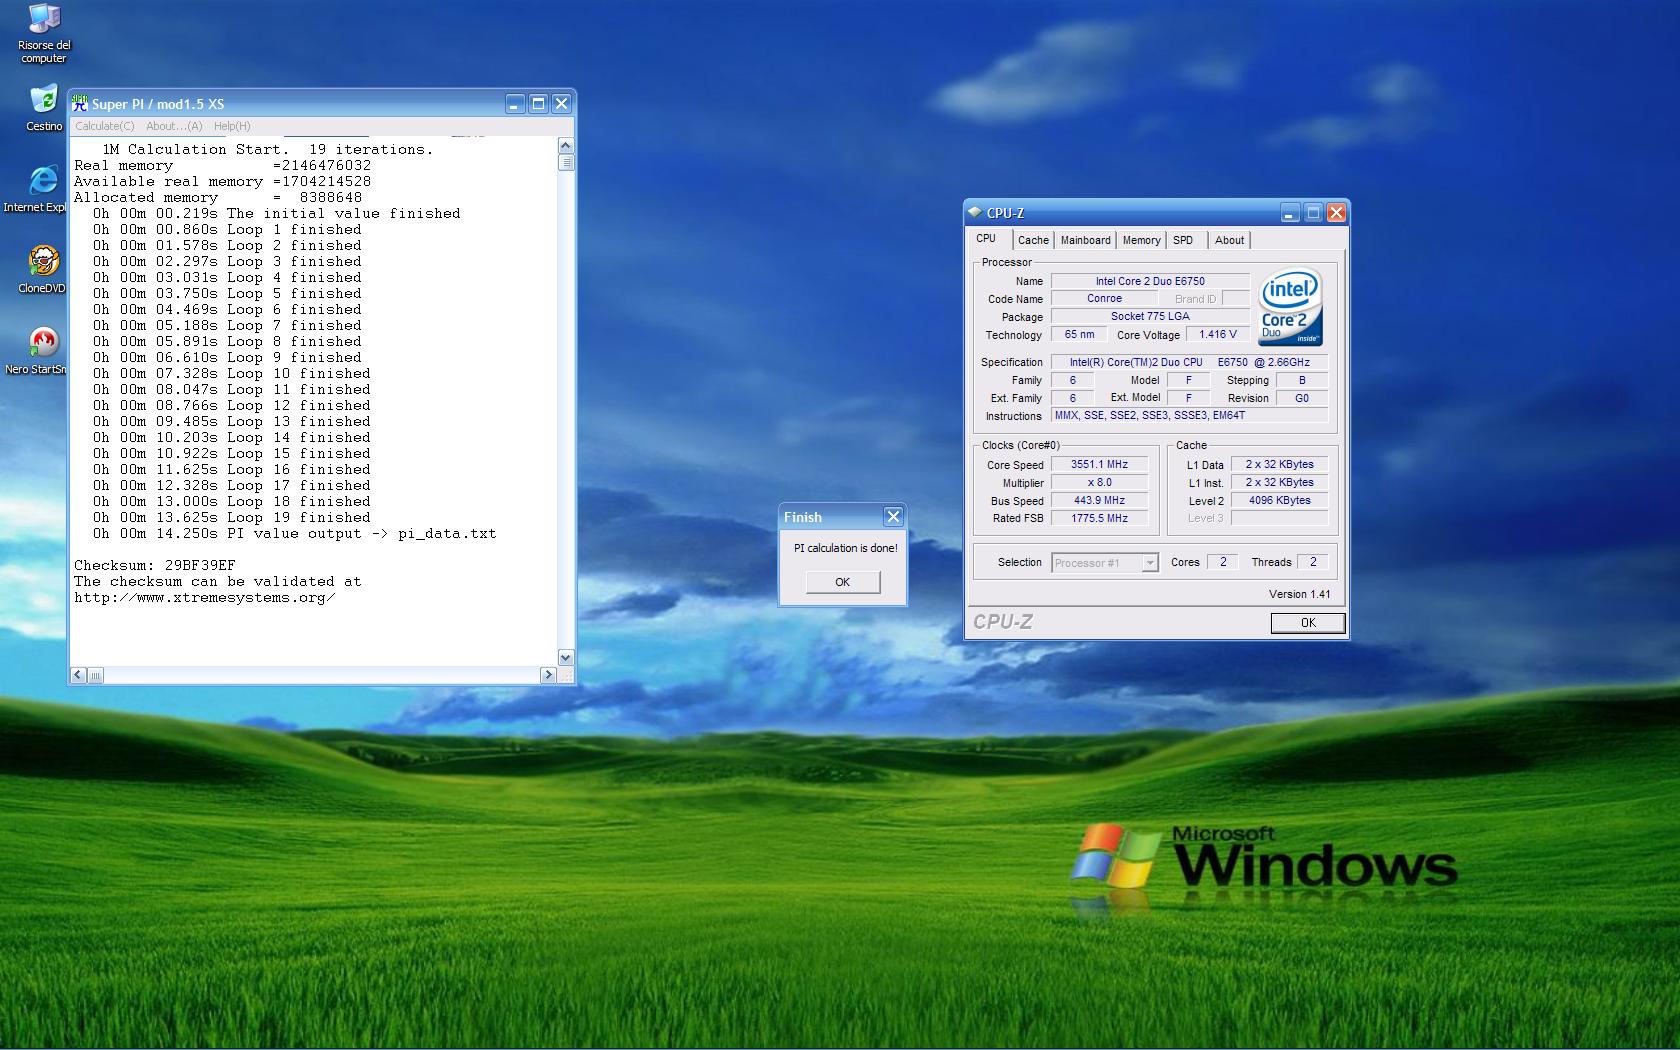Click the Version 1.41 label in CPU-Z
1680x1050 pixels.
pos(1300,594)
